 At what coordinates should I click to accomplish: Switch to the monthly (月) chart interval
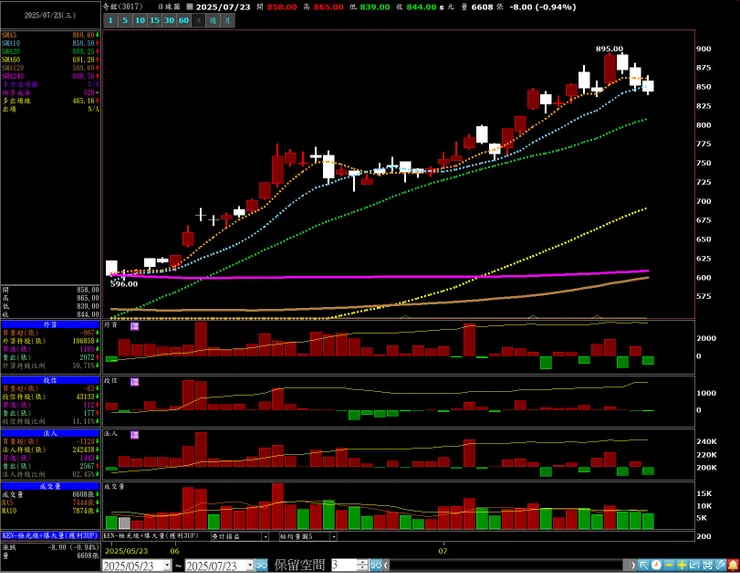pyautogui.click(x=228, y=21)
